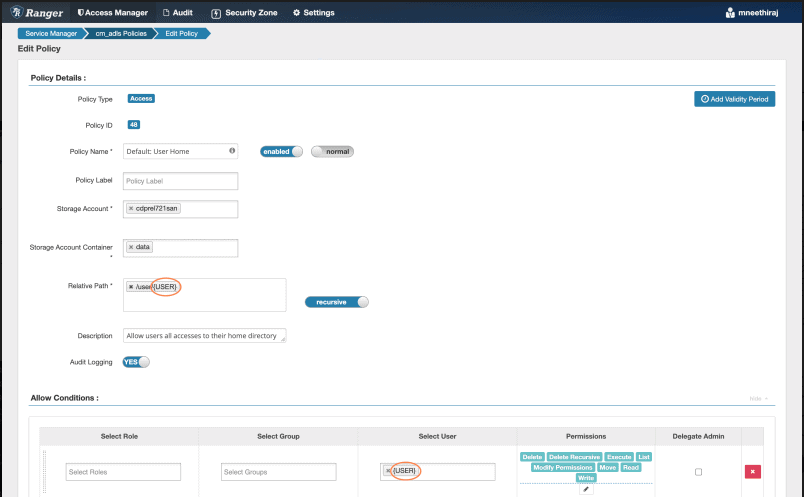The width and height of the screenshot is (804, 497).
Task: Toggle the recursive path switch
Action: [336, 301]
